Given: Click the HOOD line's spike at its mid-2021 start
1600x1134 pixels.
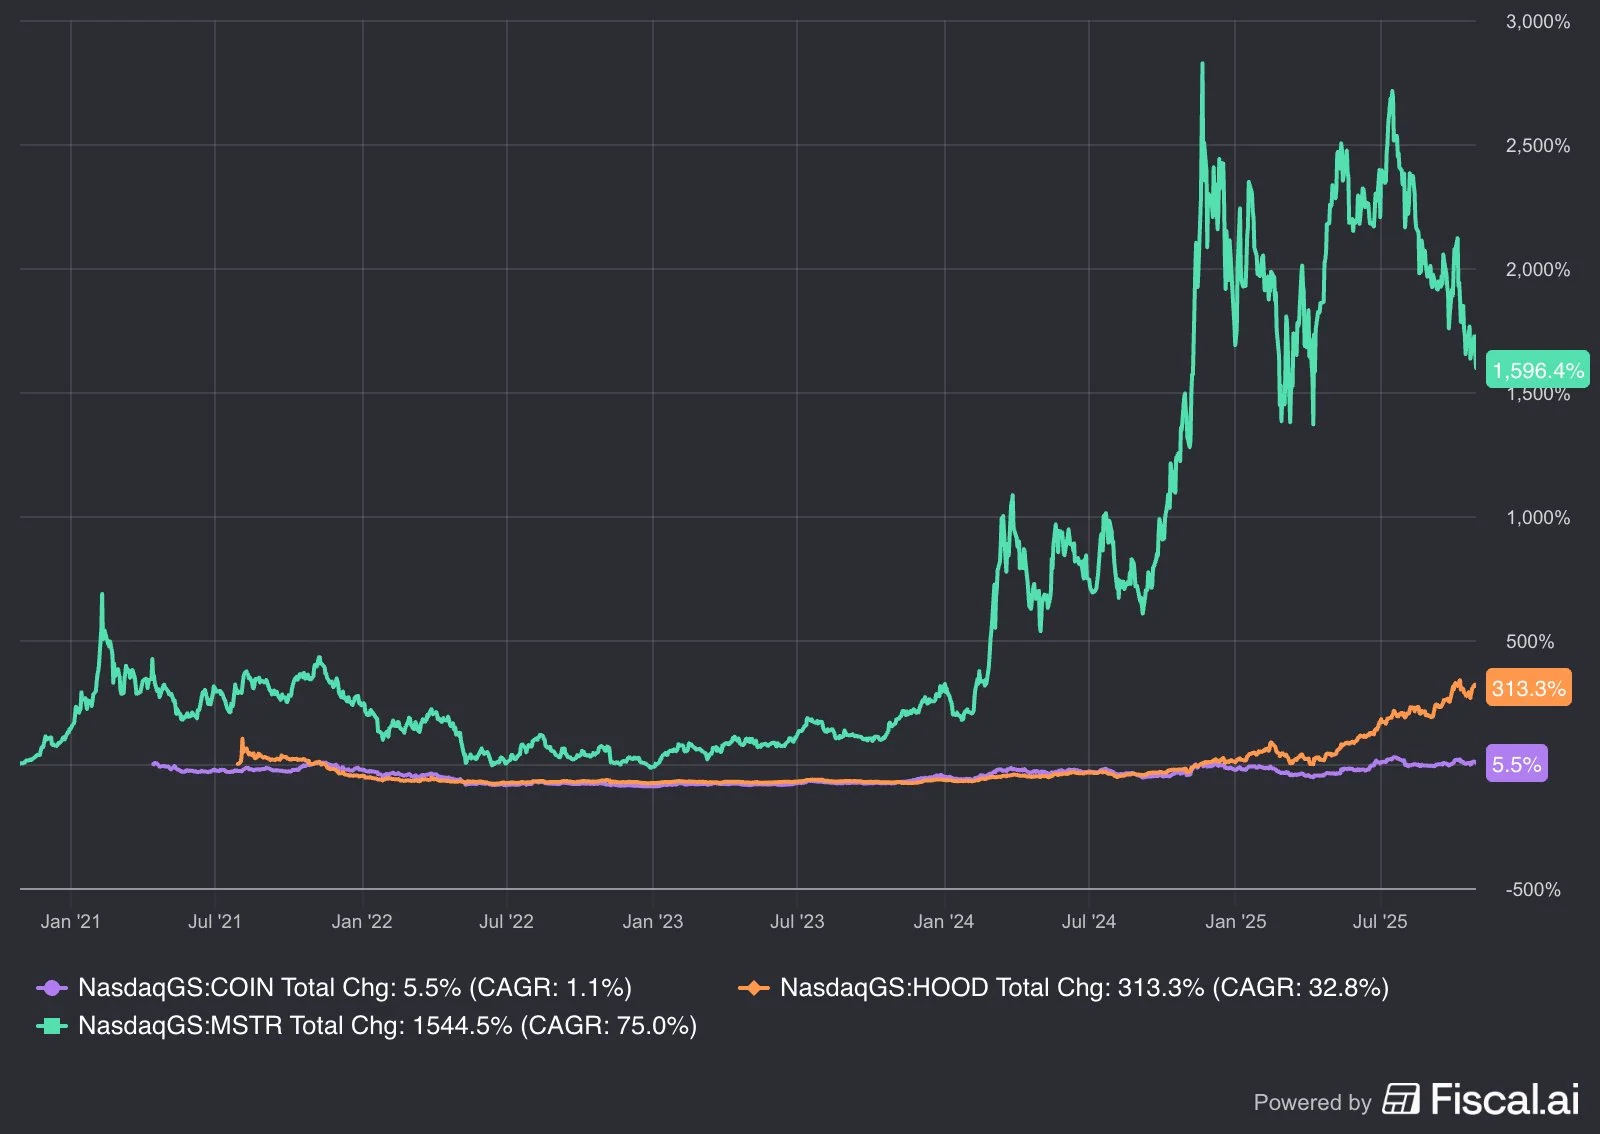Looking at the screenshot, I should (242, 742).
